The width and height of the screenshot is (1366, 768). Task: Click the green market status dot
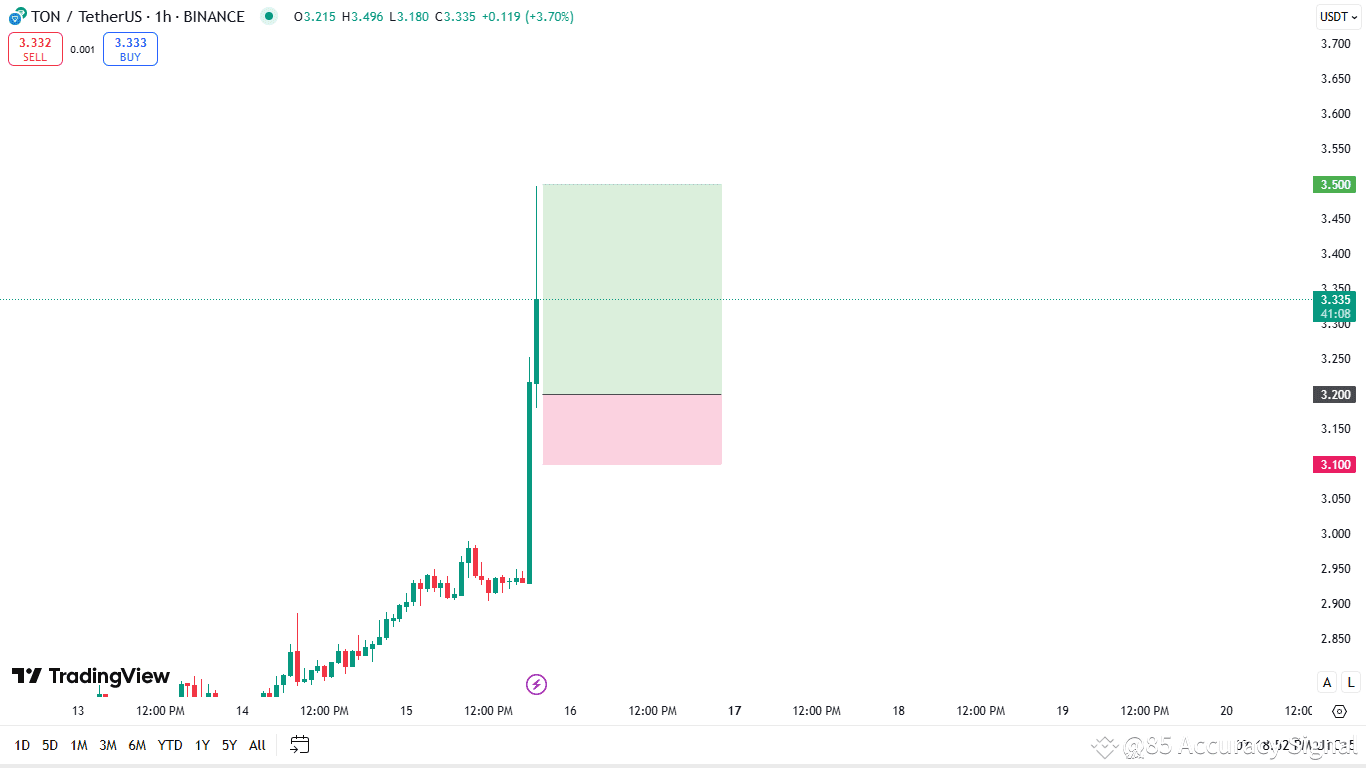(x=268, y=16)
